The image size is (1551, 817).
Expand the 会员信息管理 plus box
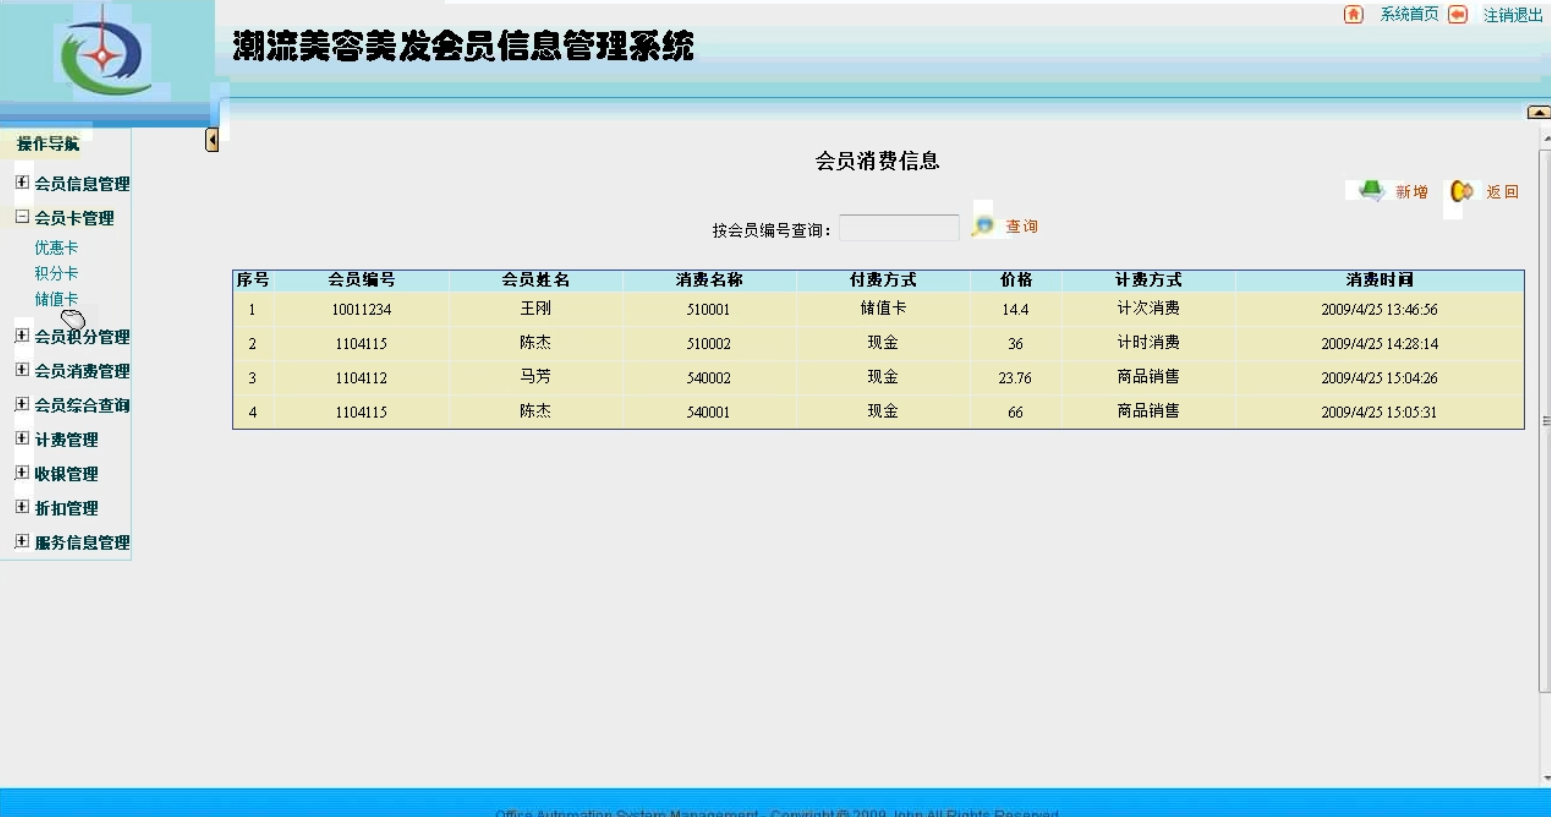(22, 182)
